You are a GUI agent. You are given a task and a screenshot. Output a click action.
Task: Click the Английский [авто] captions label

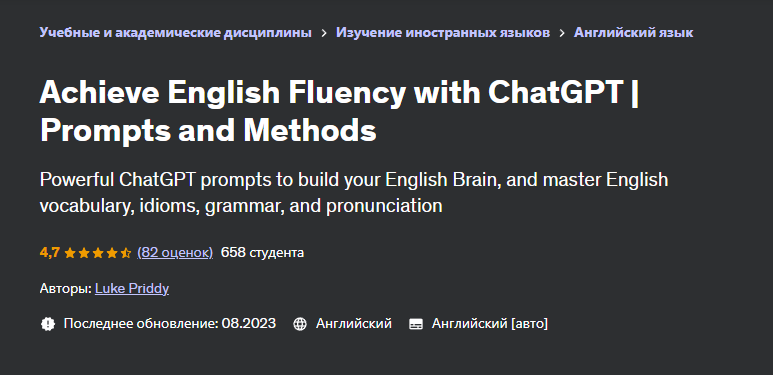(490, 324)
